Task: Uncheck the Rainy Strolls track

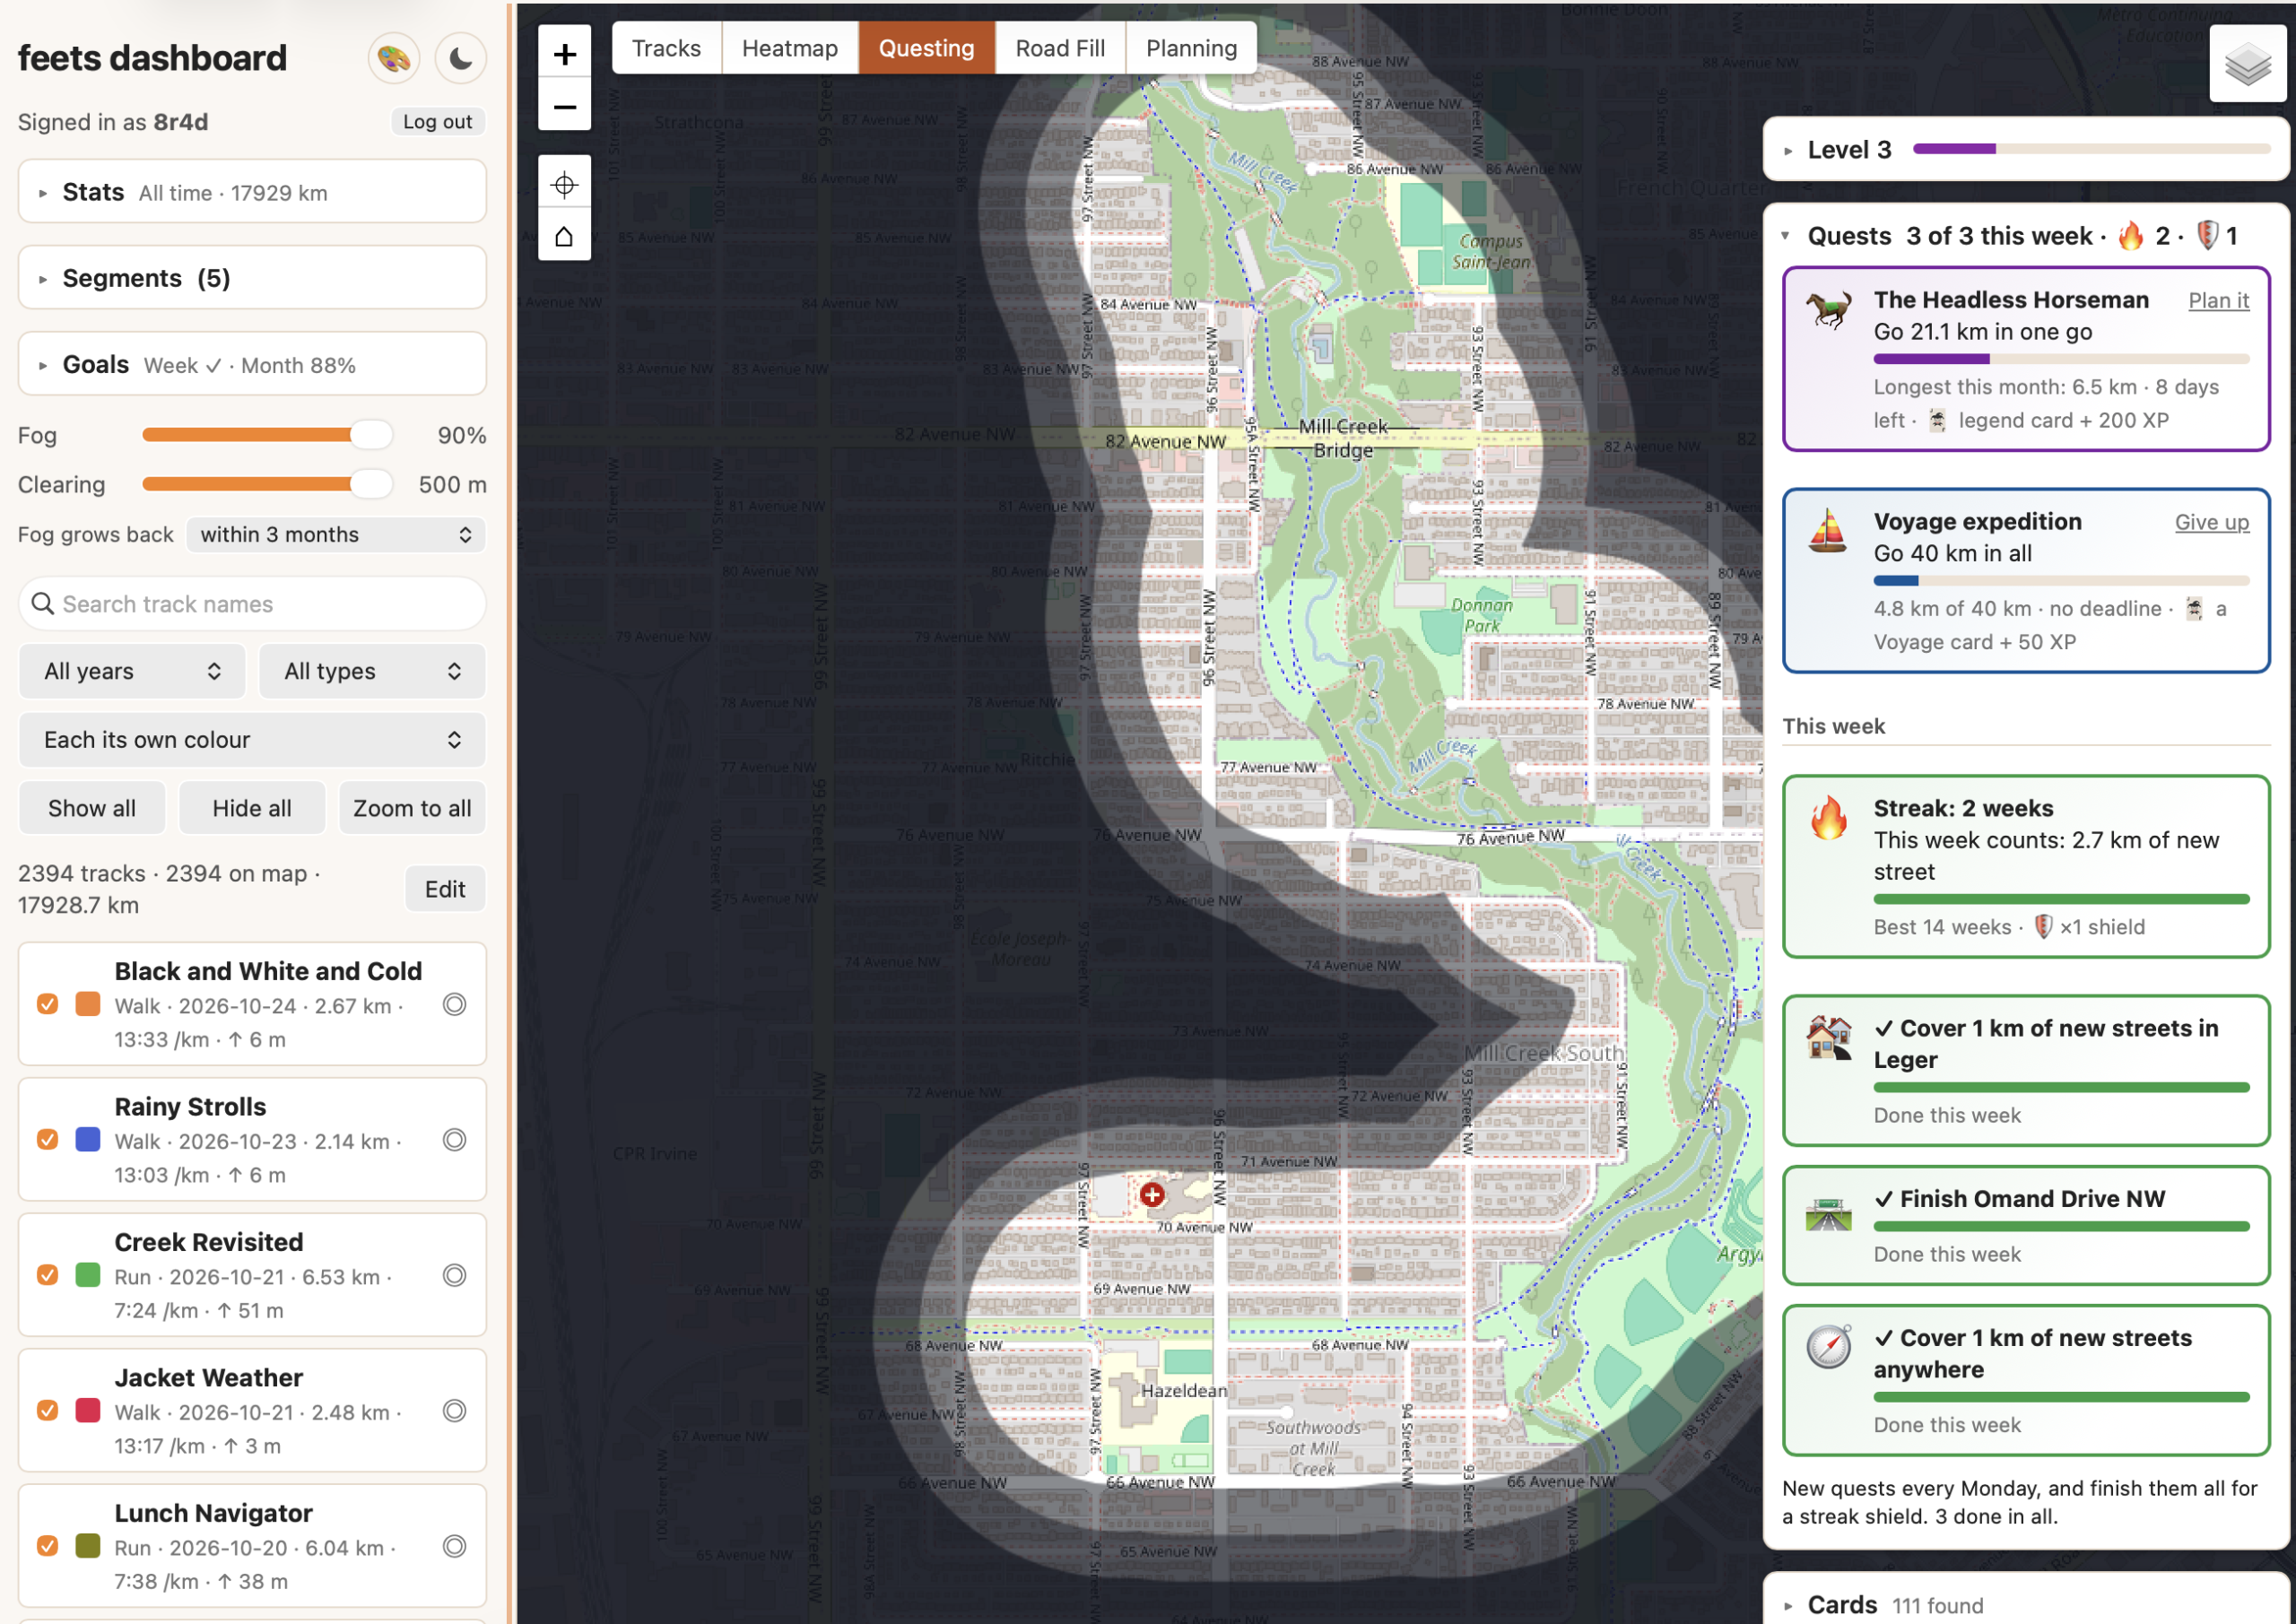Action: tap(47, 1140)
